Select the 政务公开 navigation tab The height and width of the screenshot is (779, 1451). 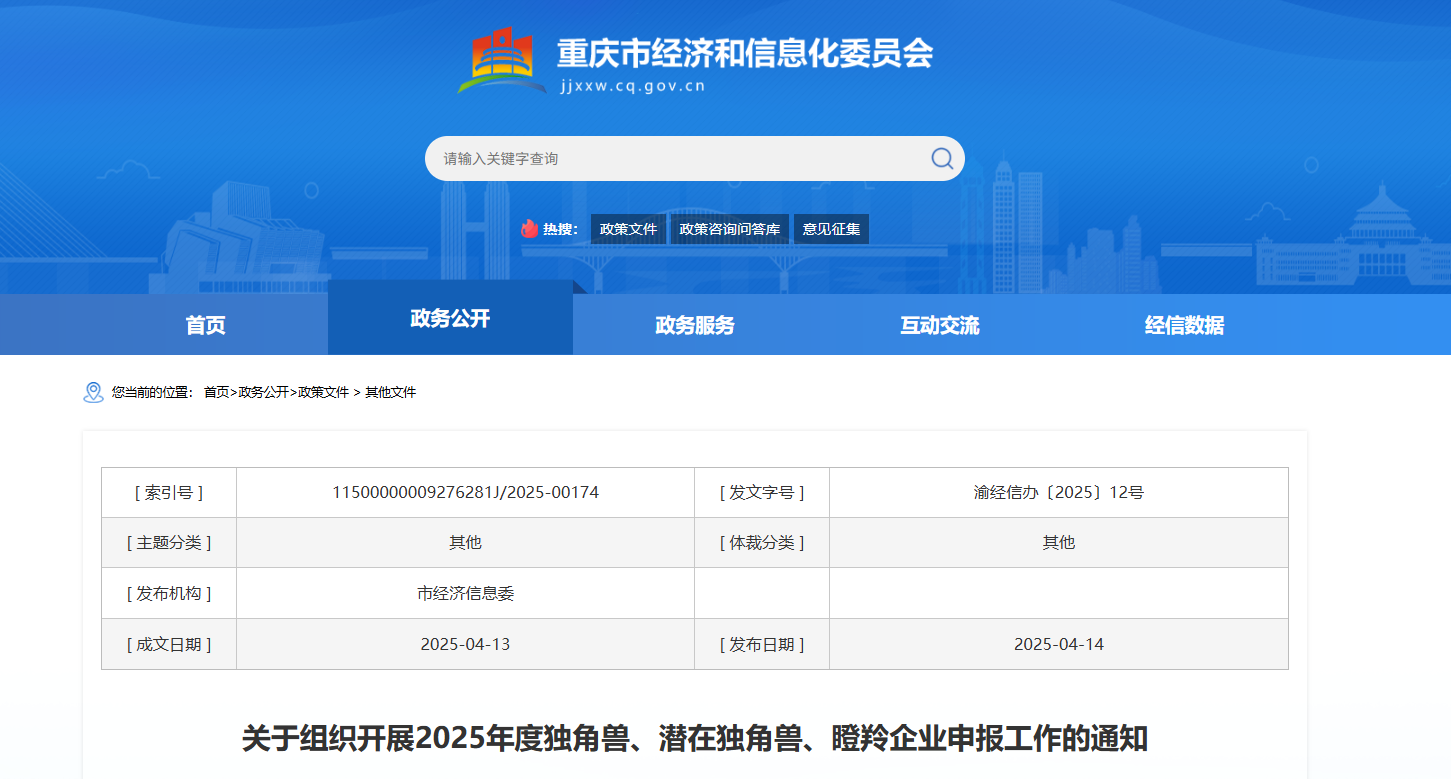[450, 319]
